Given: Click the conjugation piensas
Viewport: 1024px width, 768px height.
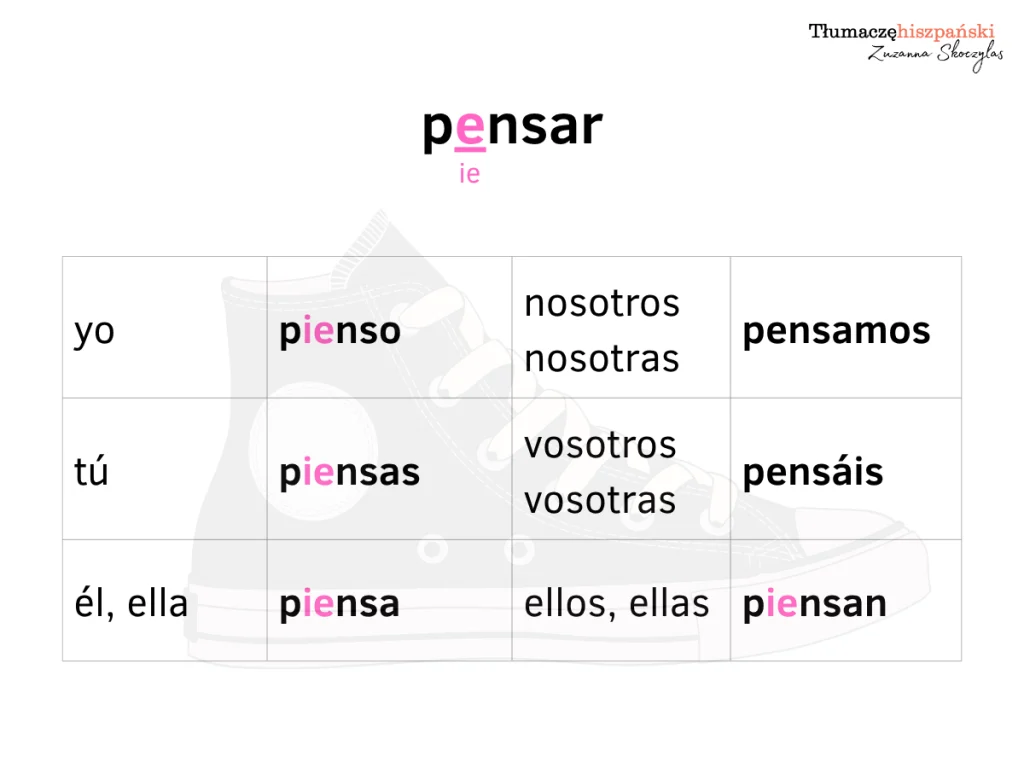Looking at the screenshot, I should pos(349,472).
